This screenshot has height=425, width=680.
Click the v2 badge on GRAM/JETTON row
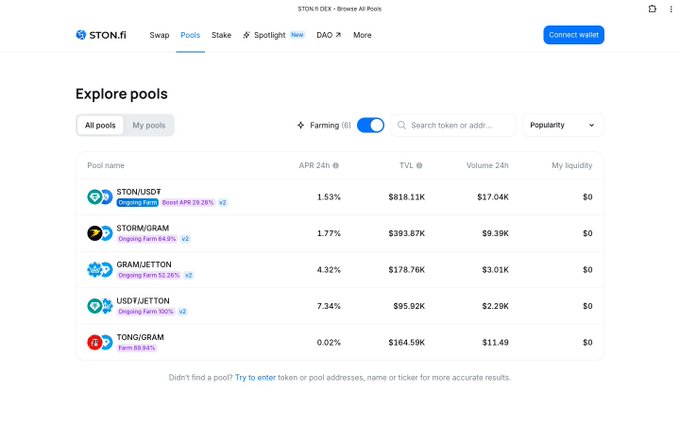tap(189, 275)
